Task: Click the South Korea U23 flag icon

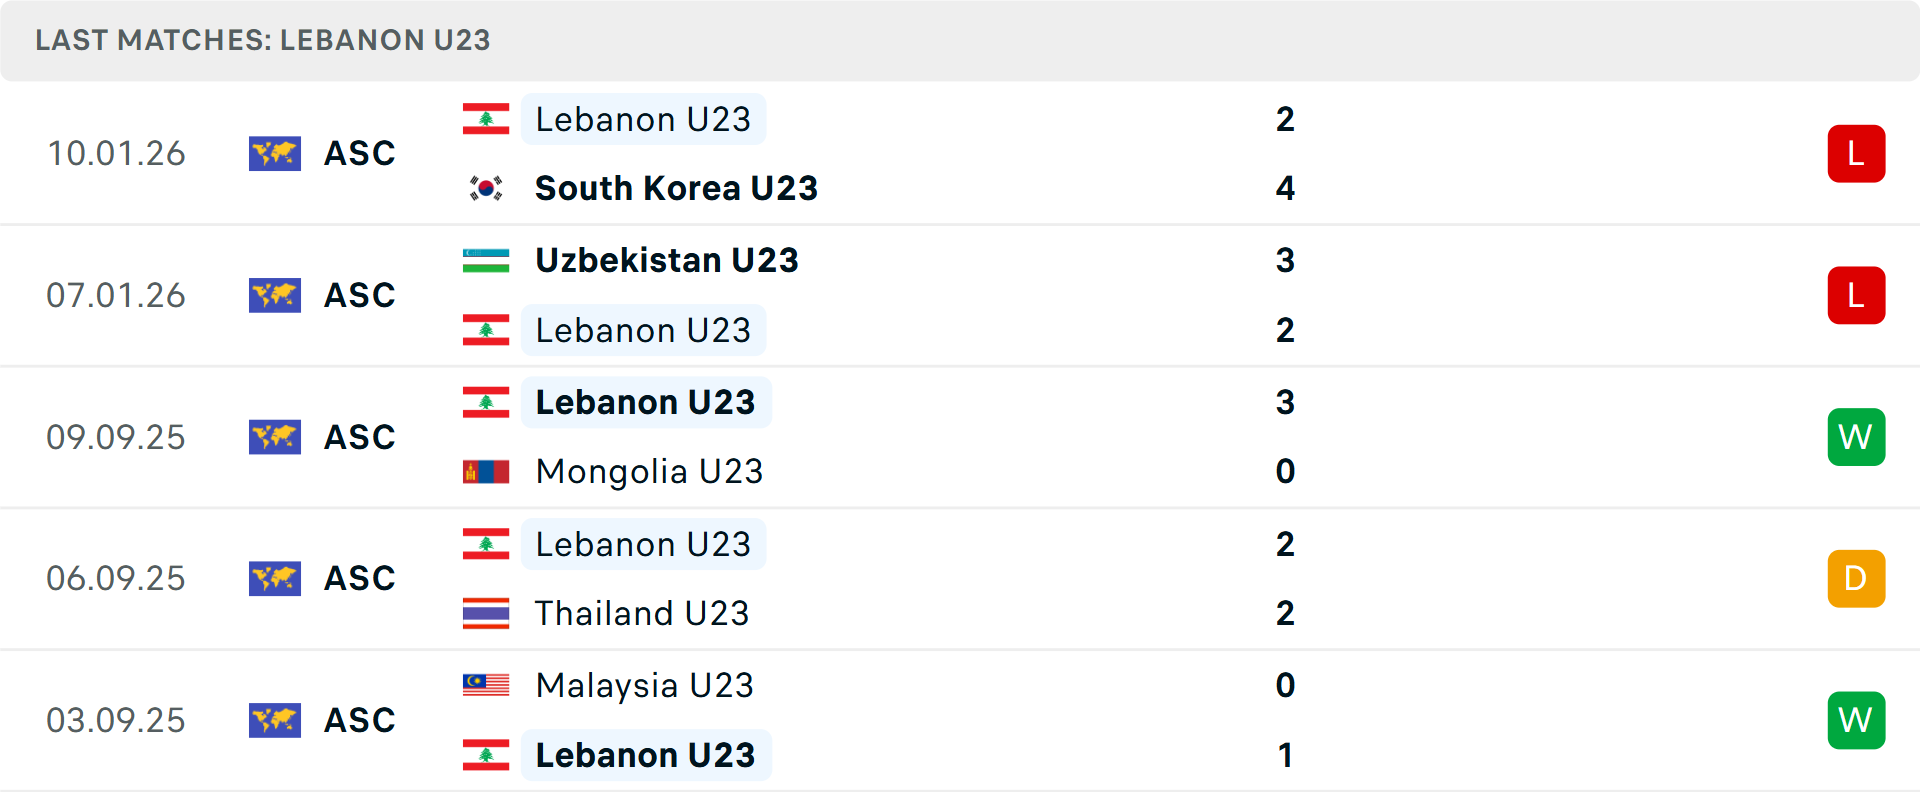Action: [486, 188]
